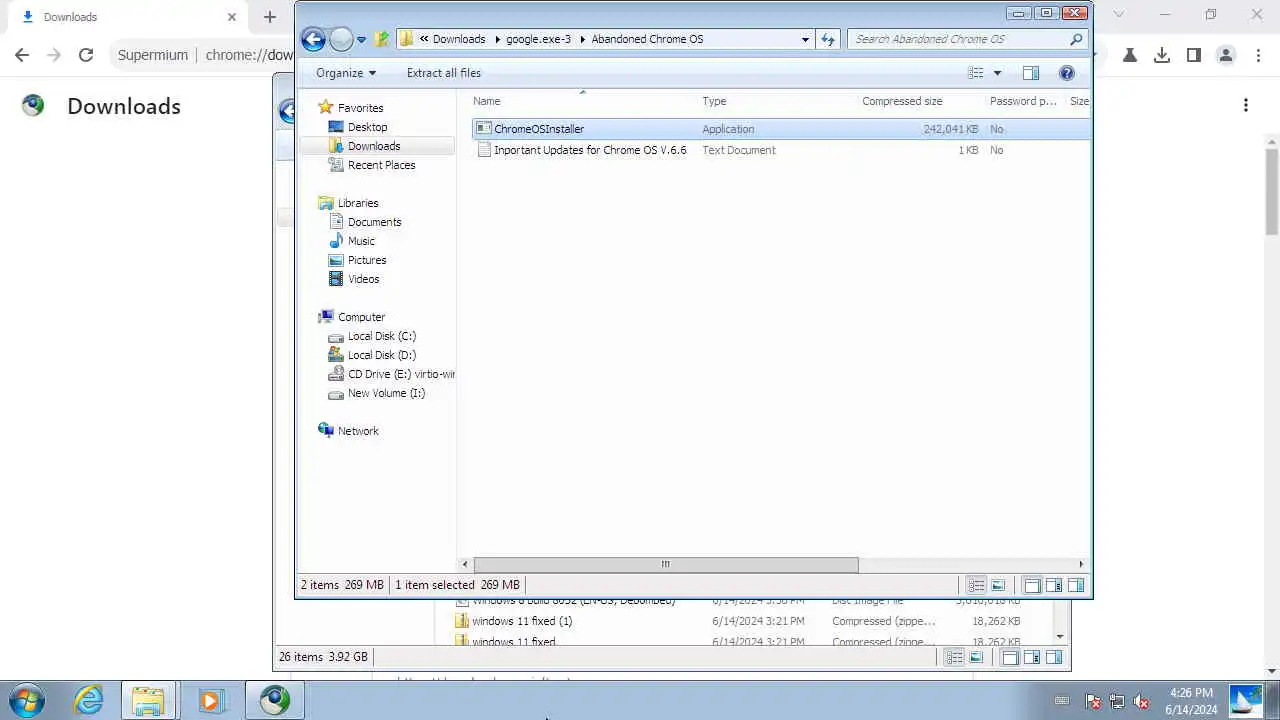Image resolution: width=1280 pixels, height=720 pixels.
Task: Switch to details view in front window status bar
Action: (976, 585)
